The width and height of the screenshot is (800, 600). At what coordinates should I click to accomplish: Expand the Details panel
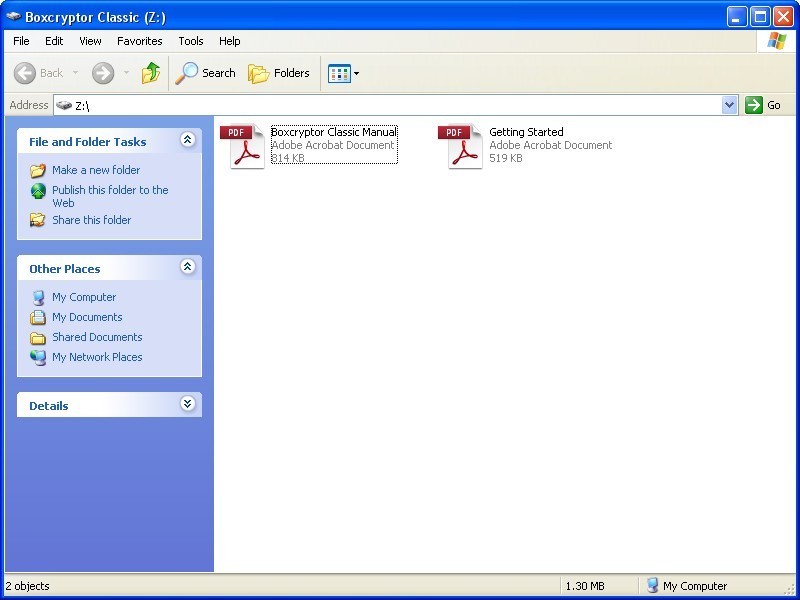pos(187,404)
